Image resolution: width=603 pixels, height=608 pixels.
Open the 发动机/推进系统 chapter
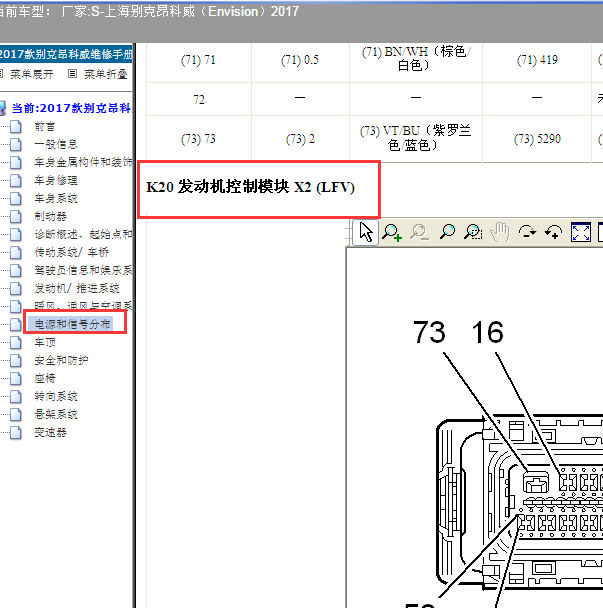click(x=77, y=288)
